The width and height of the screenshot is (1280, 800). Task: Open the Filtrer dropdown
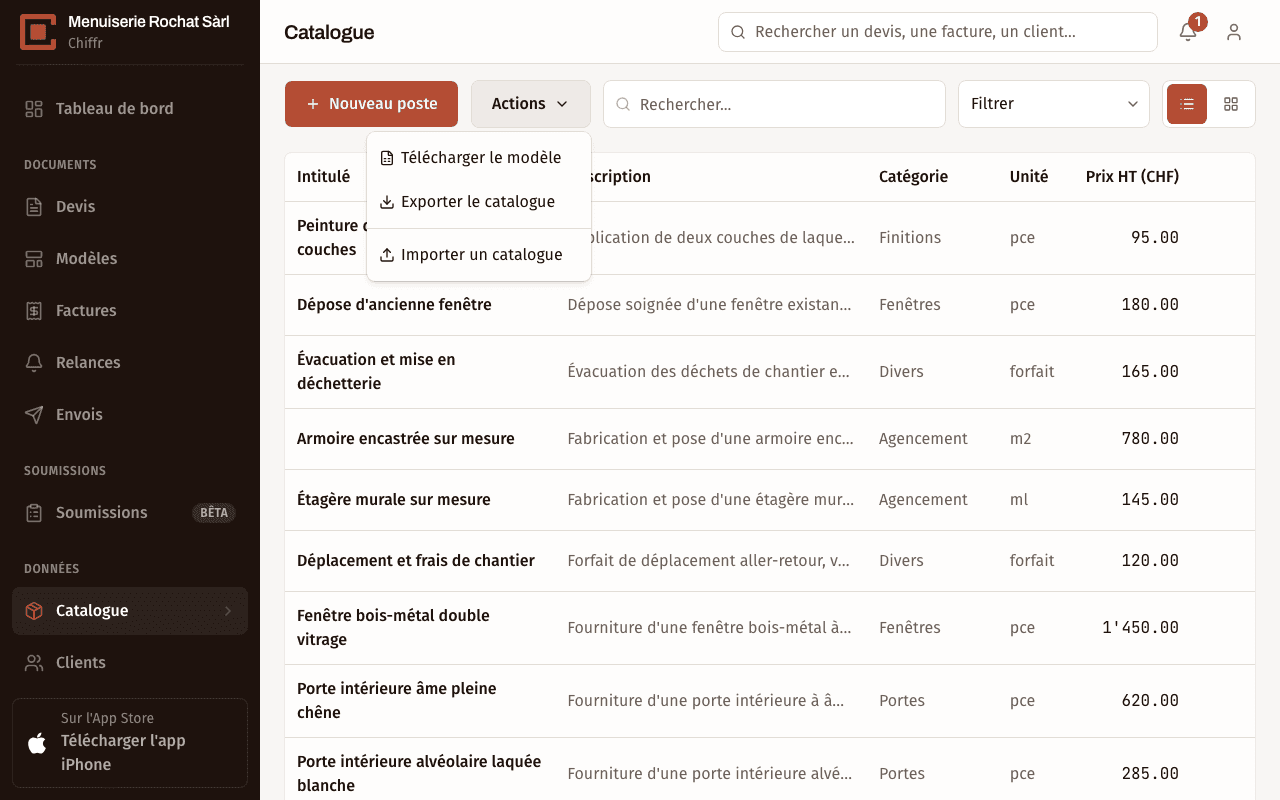click(1054, 104)
